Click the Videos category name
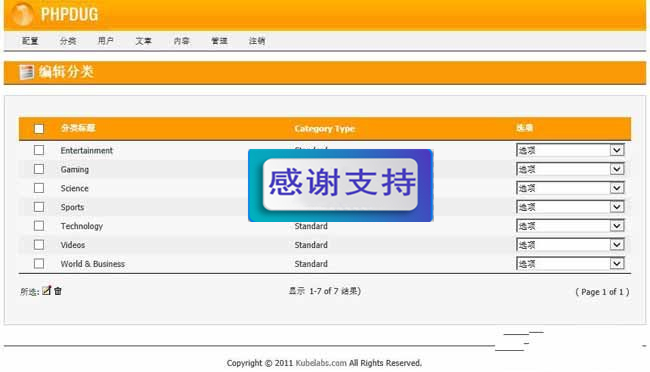 click(x=73, y=245)
